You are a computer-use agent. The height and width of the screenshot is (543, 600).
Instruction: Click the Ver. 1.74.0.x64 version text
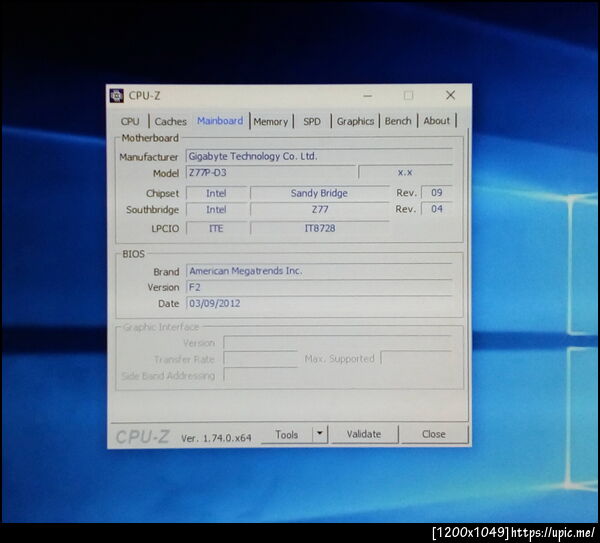click(x=216, y=438)
